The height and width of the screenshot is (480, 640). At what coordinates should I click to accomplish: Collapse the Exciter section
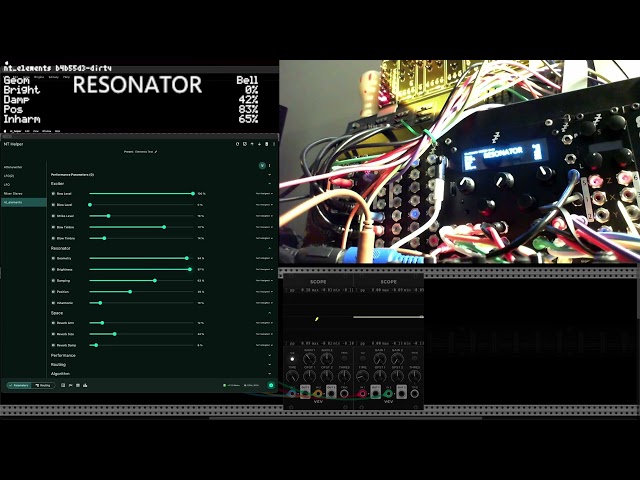pyautogui.click(x=269, y=184)
